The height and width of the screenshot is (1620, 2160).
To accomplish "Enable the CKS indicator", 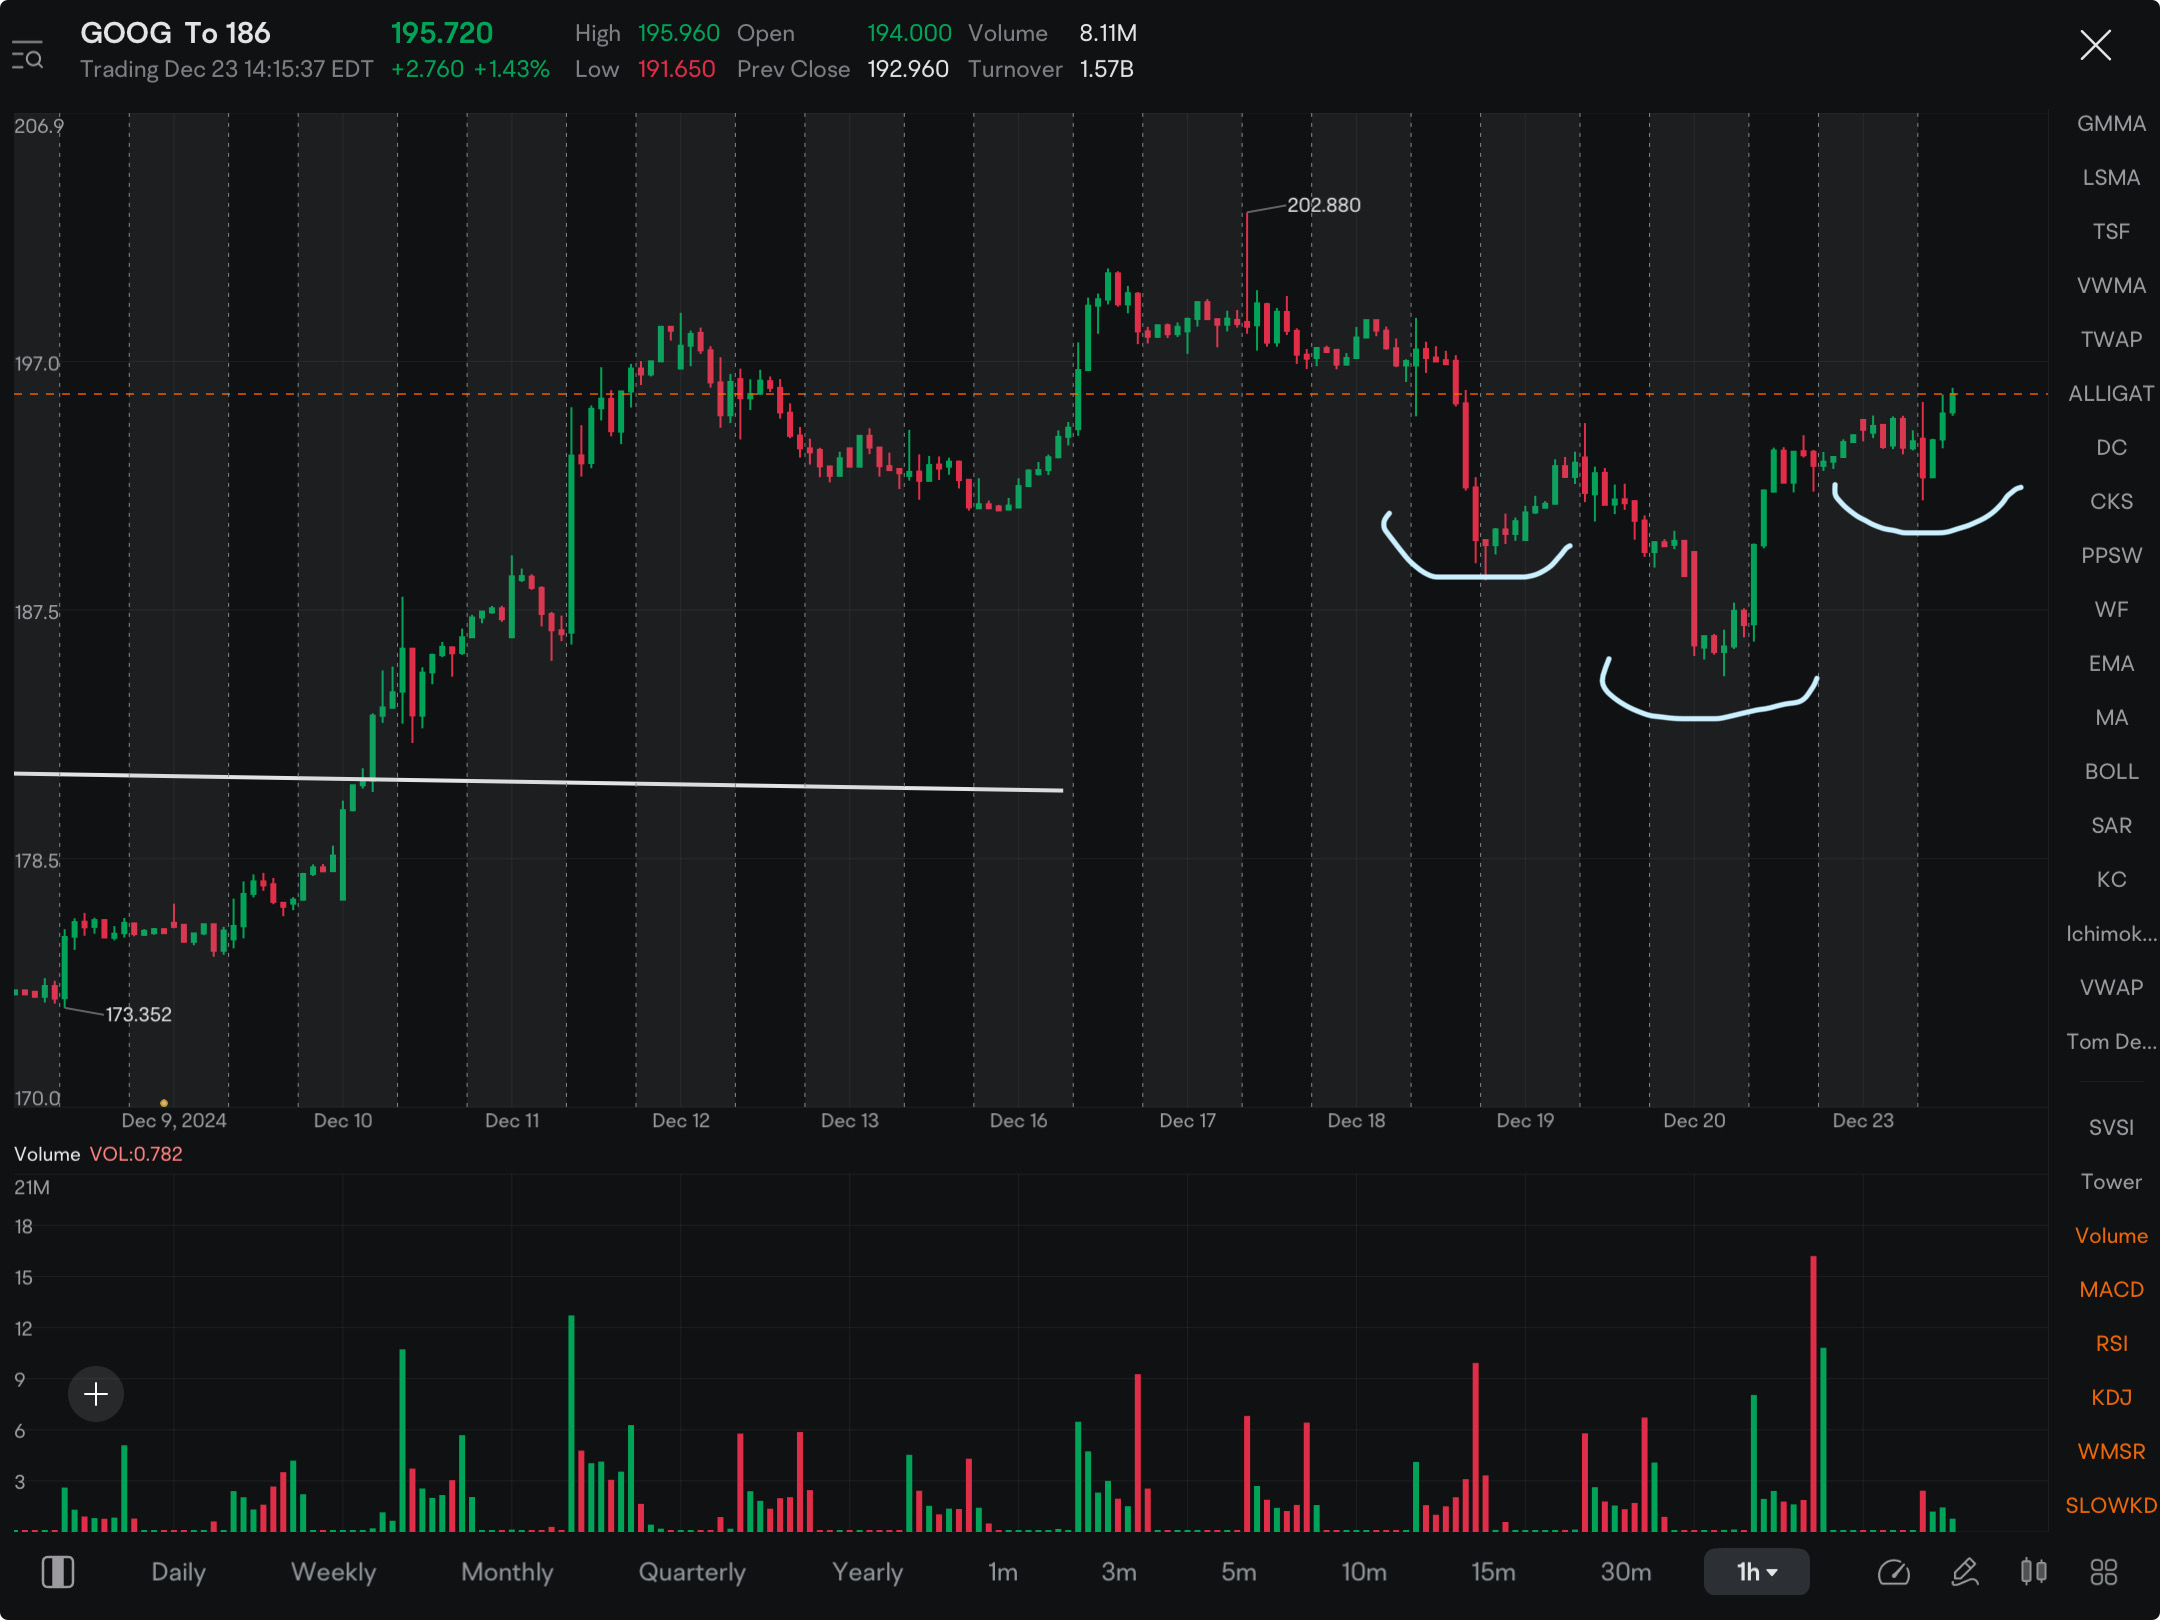I will tap(2111, 502).
